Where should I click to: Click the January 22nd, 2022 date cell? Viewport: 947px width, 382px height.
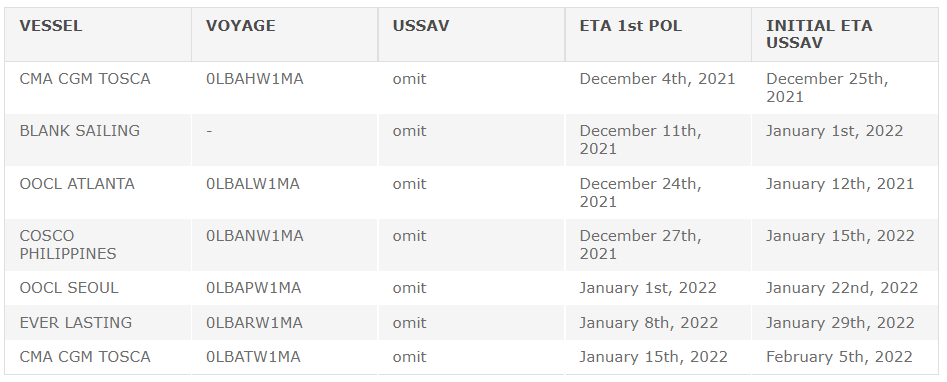tap(845, 288)
